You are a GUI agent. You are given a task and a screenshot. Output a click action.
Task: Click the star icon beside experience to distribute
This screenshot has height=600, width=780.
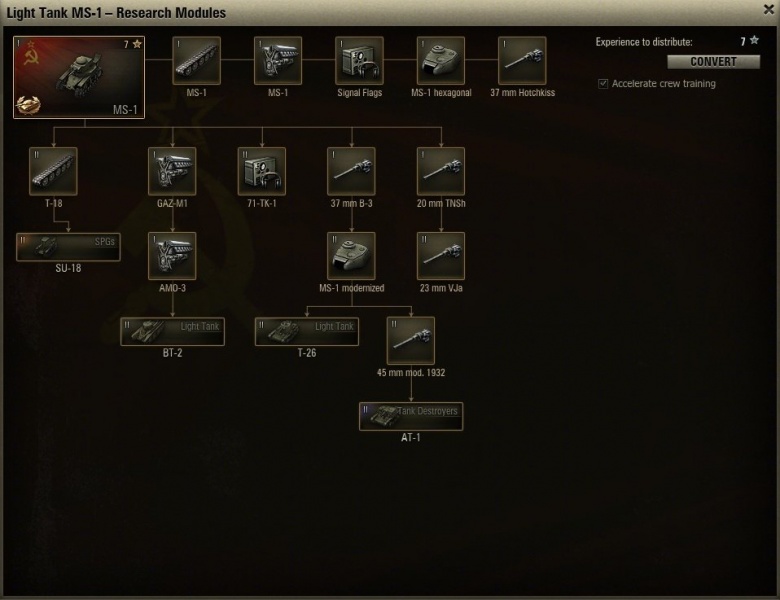(754, 40)
